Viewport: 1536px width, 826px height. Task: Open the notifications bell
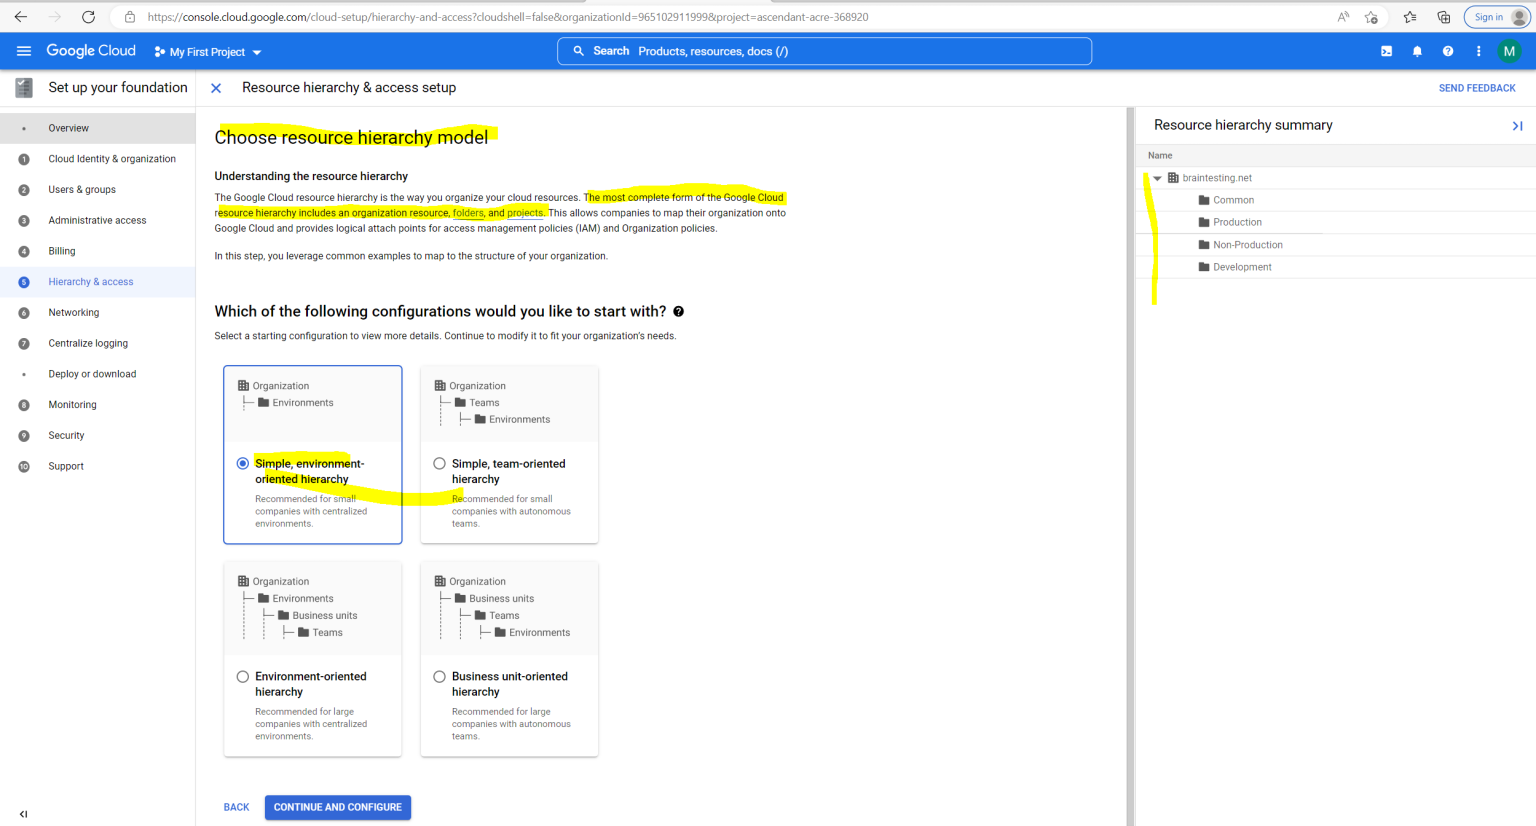[x=1417, y=51]
